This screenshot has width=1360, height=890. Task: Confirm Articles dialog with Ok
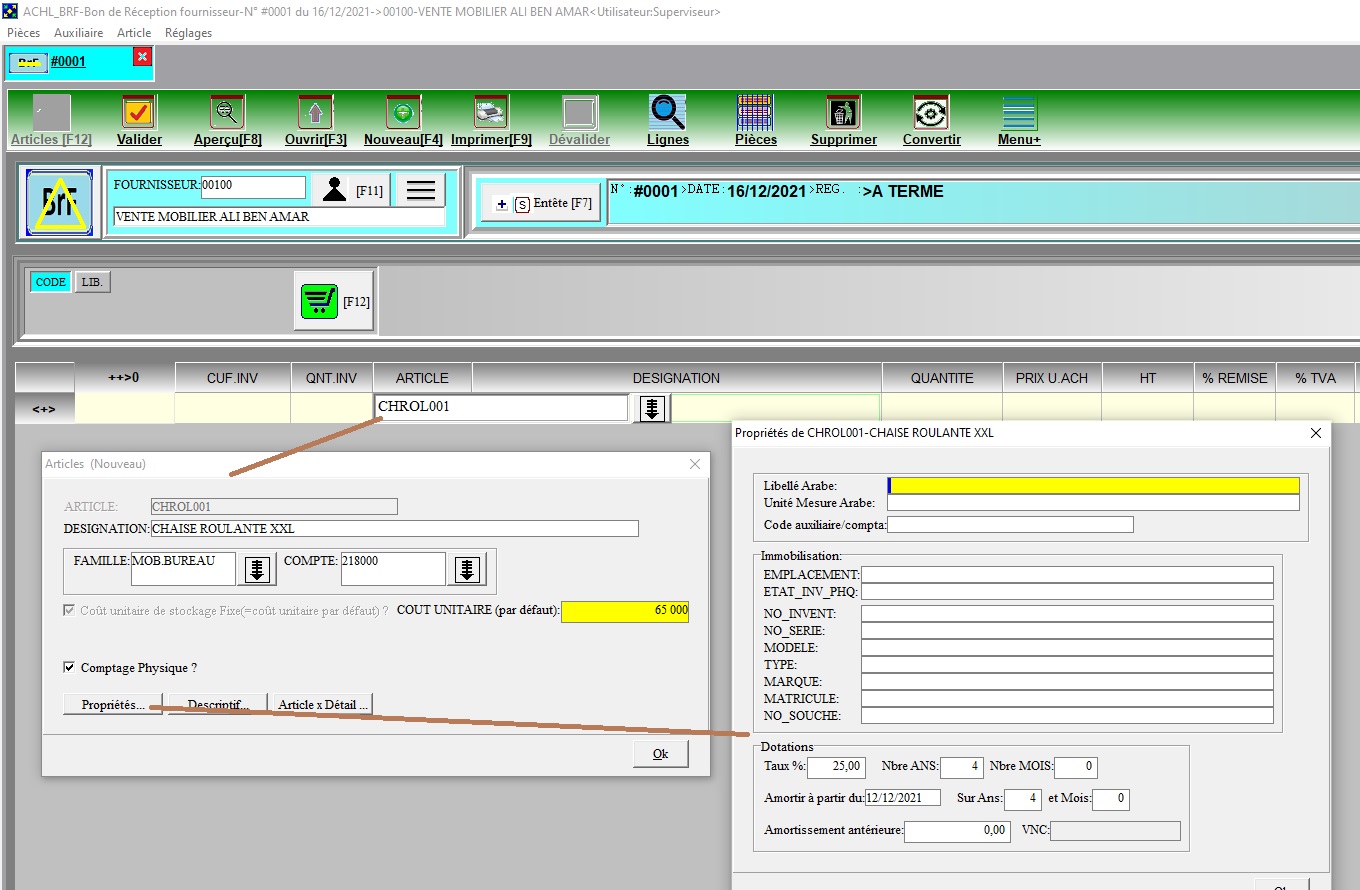pyautogui.click(x=660, y=754)
